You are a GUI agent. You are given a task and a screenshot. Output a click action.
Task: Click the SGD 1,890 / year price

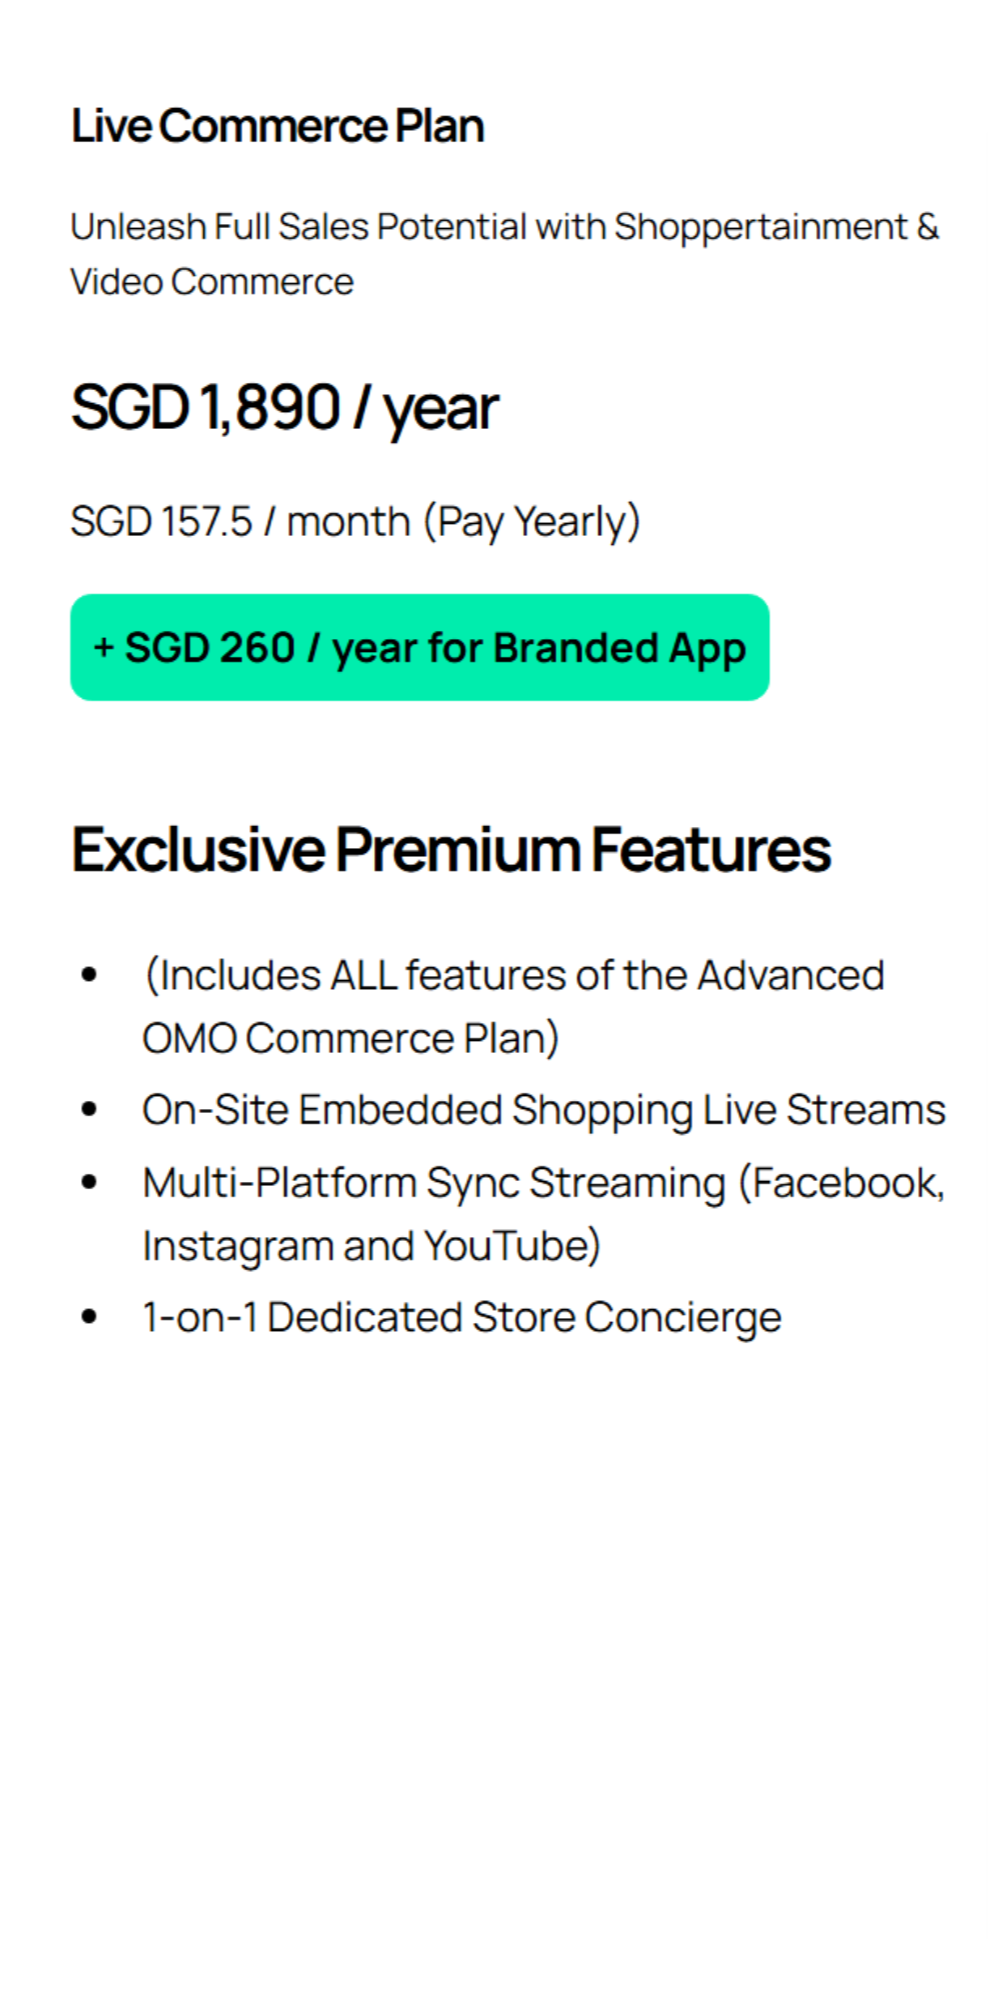point(284,408)
